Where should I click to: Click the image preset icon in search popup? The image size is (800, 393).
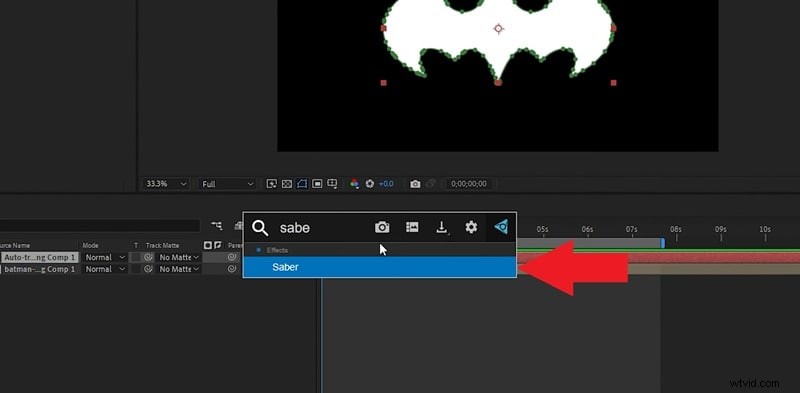412,227
